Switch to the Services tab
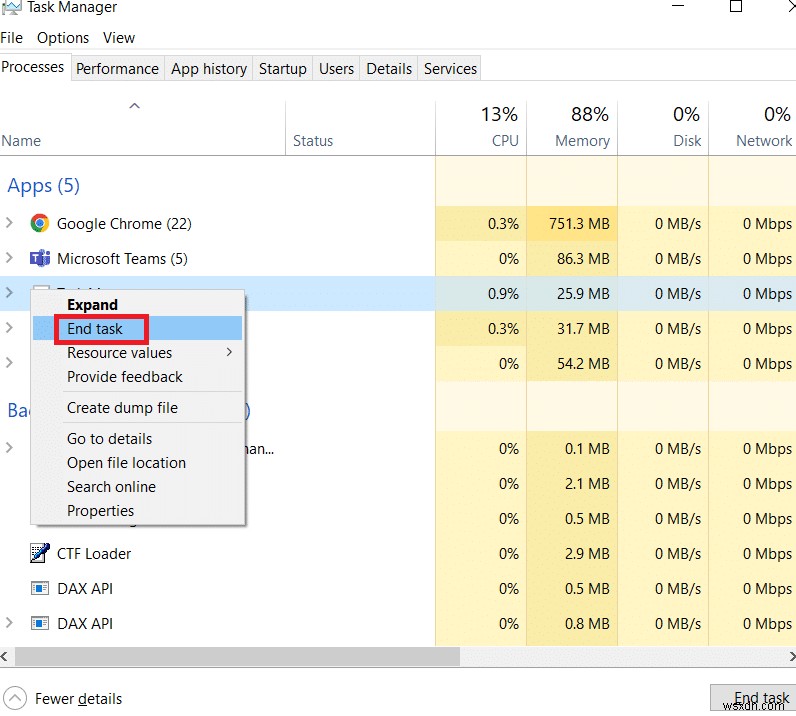 pyautogui.click(x=450, y=69)
